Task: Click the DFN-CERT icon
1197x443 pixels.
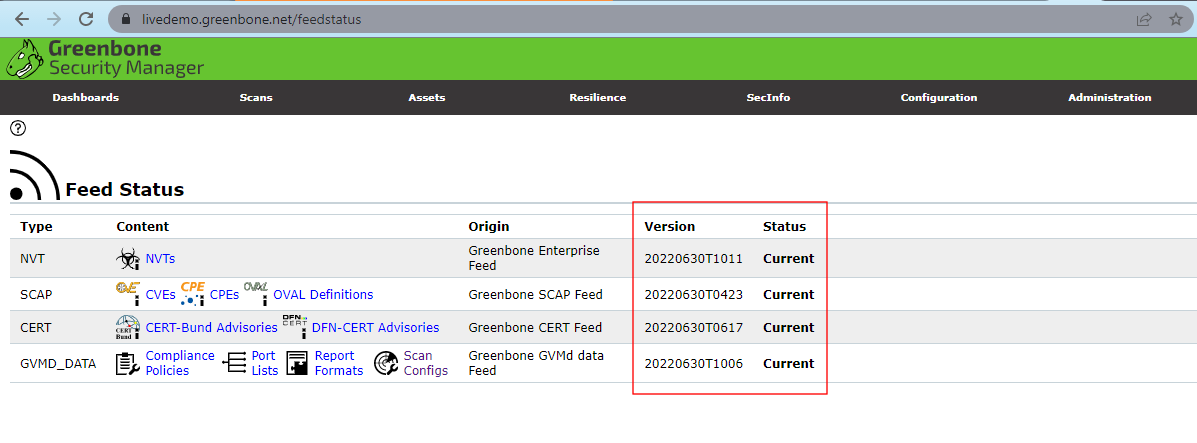Action: 294,327
